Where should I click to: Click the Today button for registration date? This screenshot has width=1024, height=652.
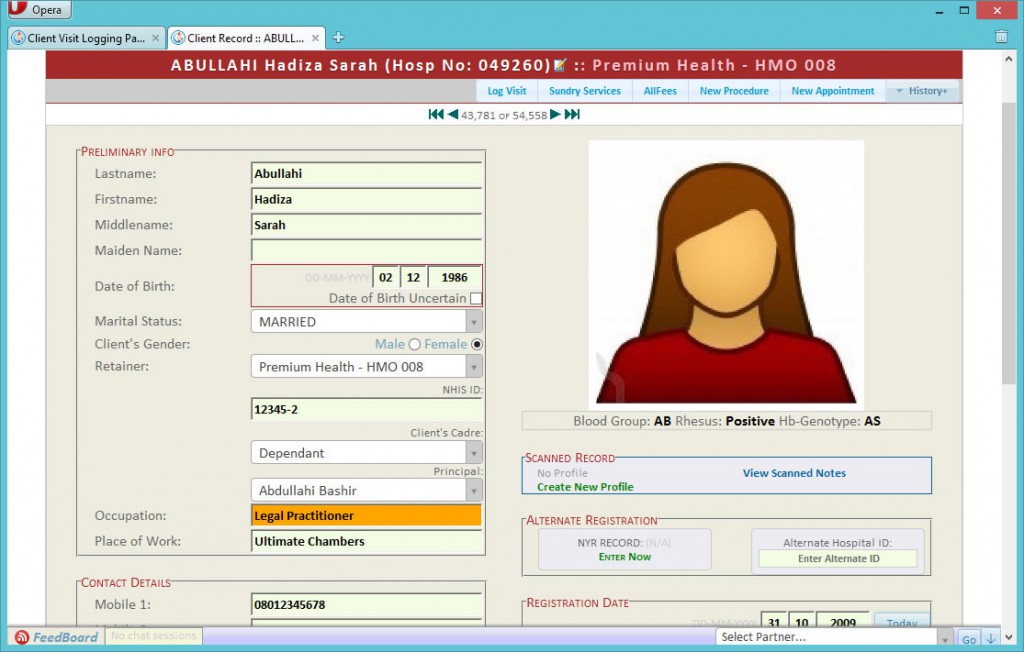click(x=901, y=623)
